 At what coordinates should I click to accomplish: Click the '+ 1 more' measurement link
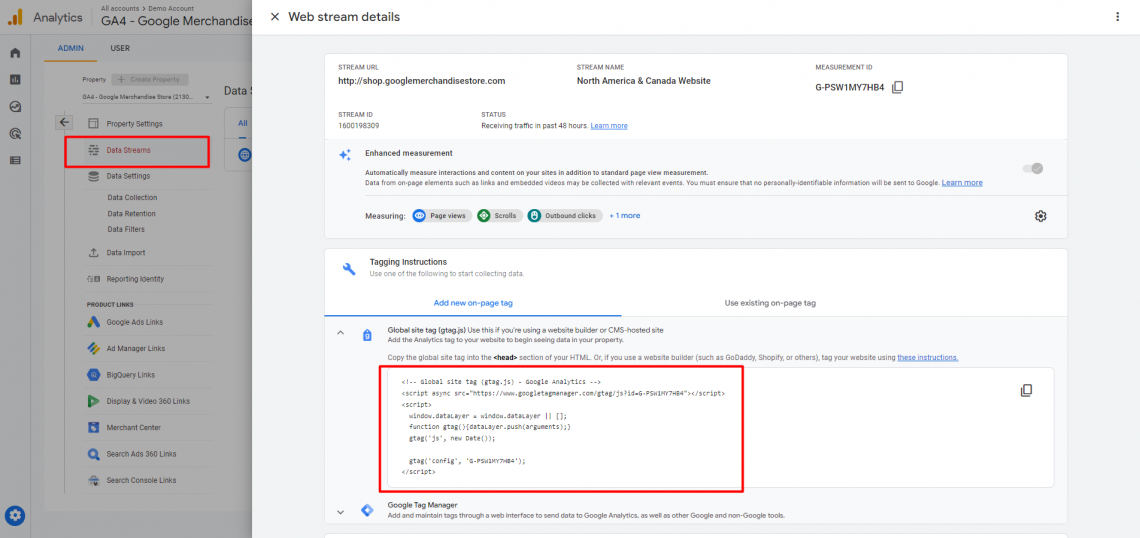tap(624, 216)
